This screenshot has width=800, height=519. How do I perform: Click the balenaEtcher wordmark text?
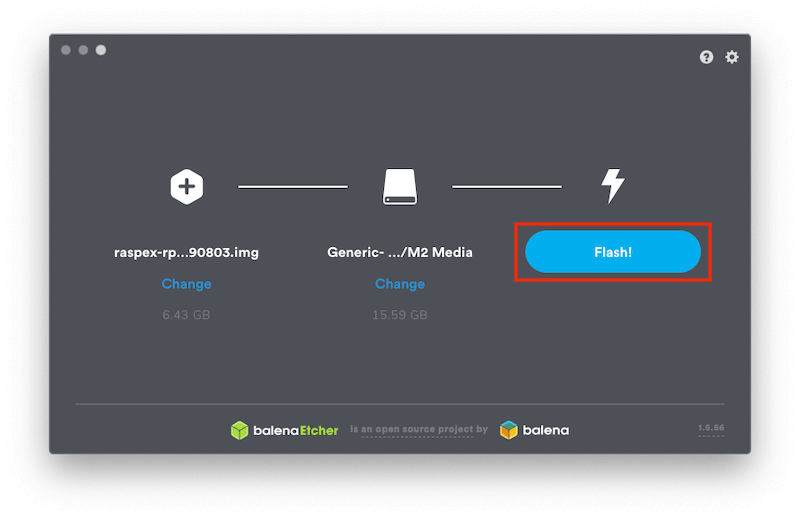(295, 431)
